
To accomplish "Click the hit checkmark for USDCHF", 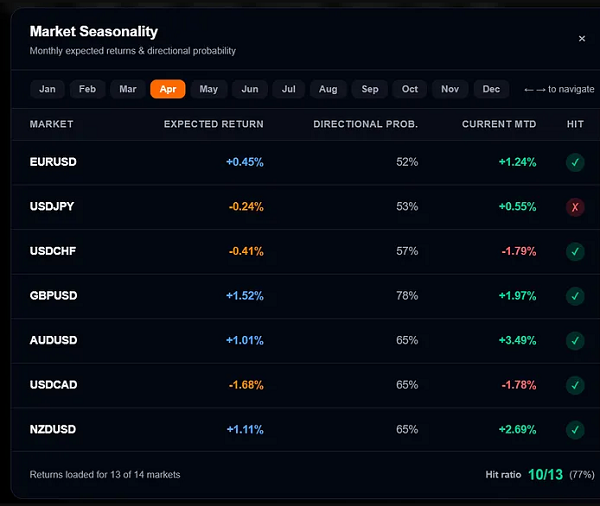I will [x=575, y=251].
